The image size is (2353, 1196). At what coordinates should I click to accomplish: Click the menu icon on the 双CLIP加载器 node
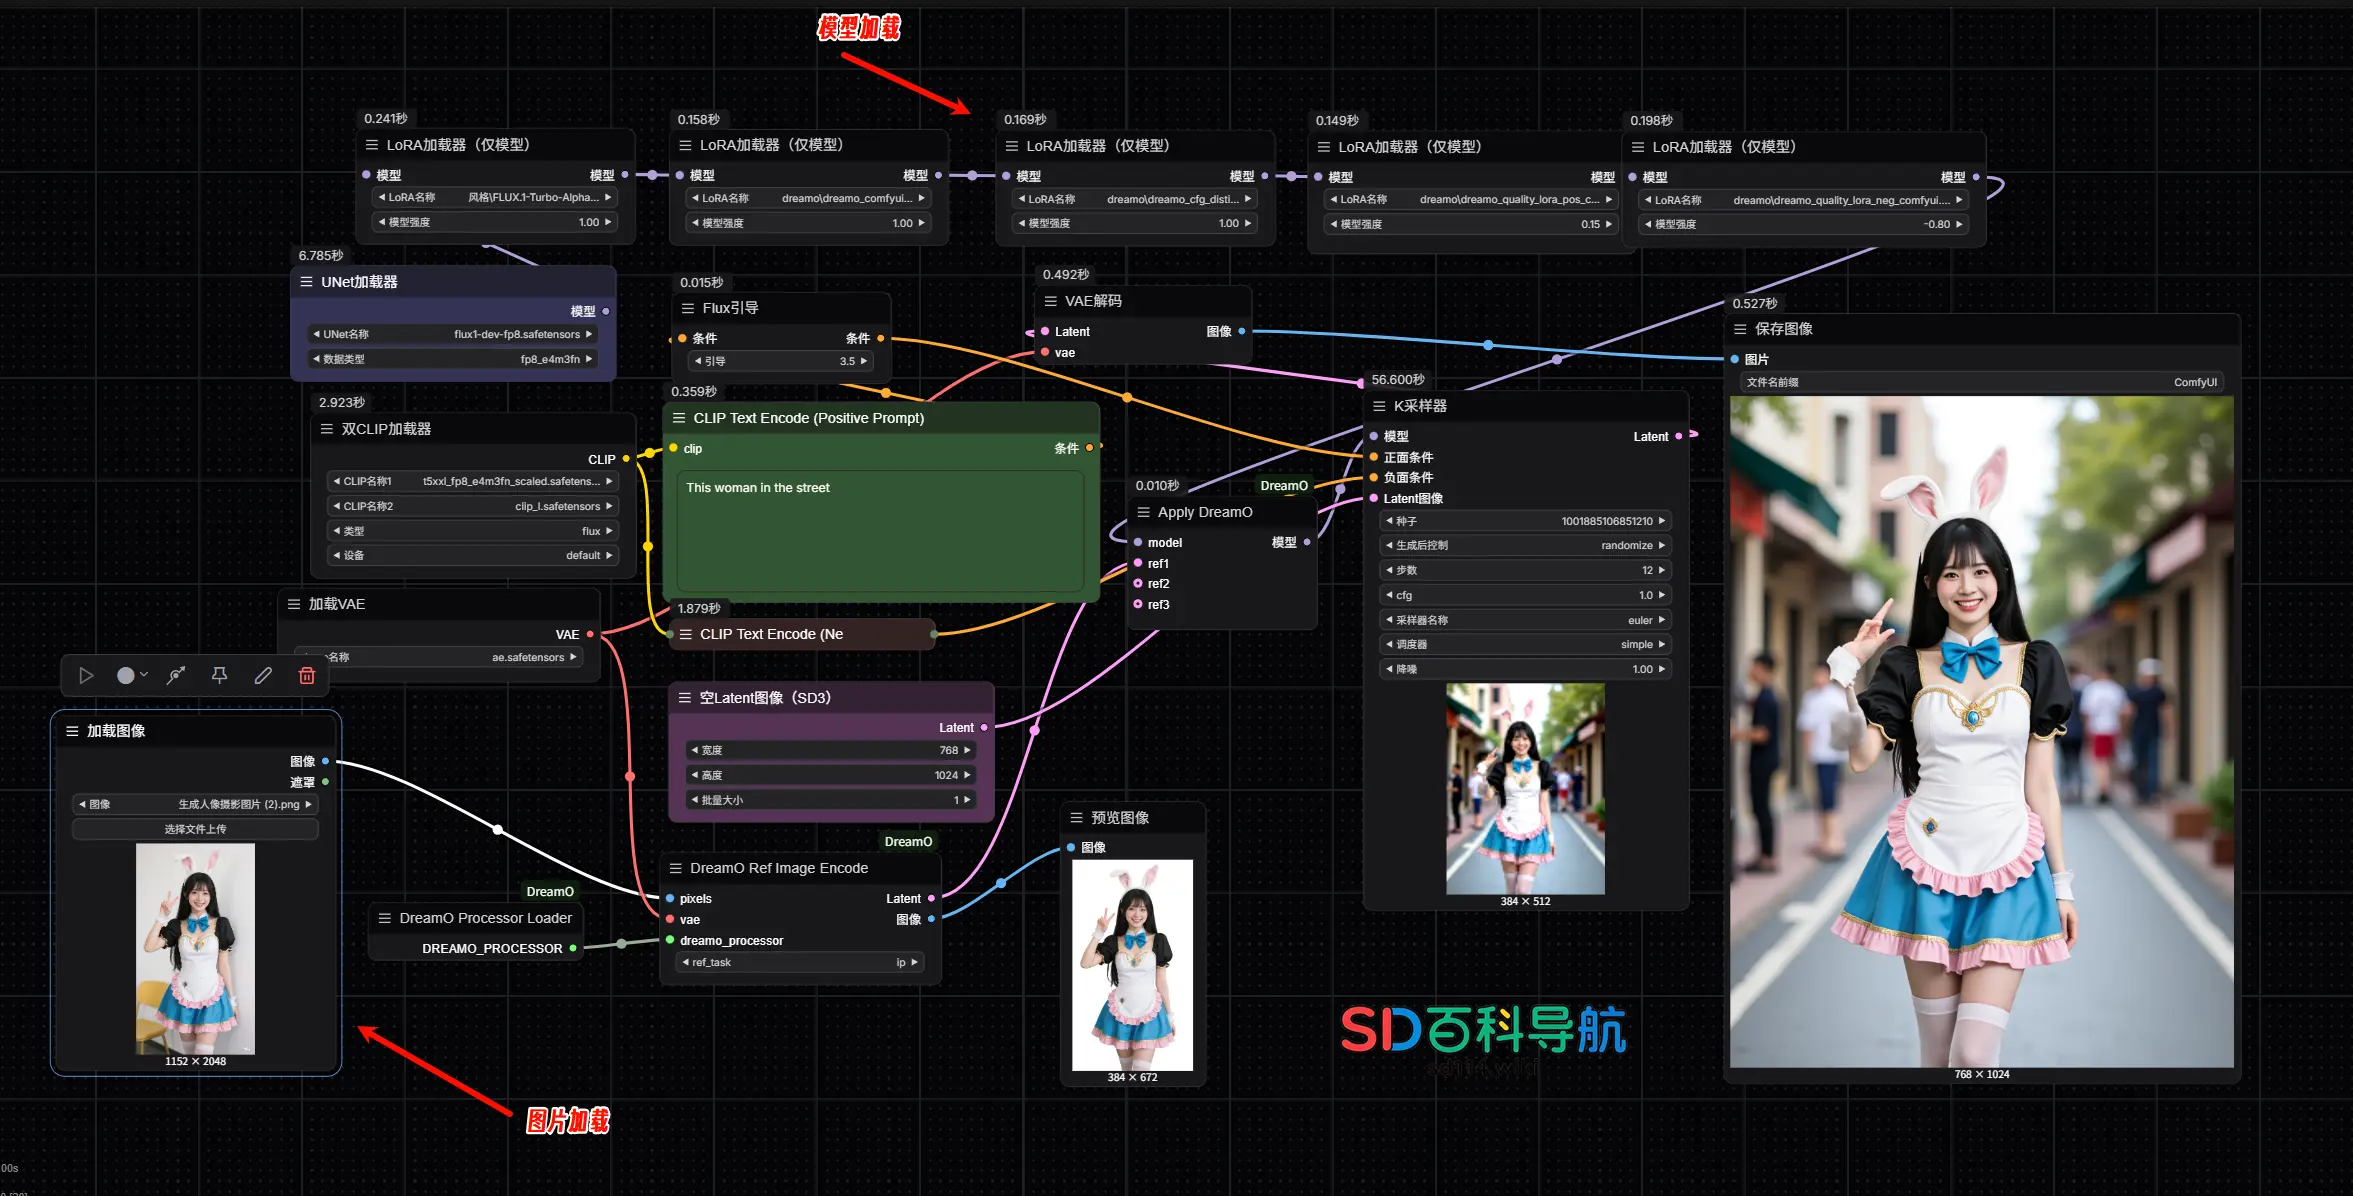pyautogui.click(x=326, y=429)
